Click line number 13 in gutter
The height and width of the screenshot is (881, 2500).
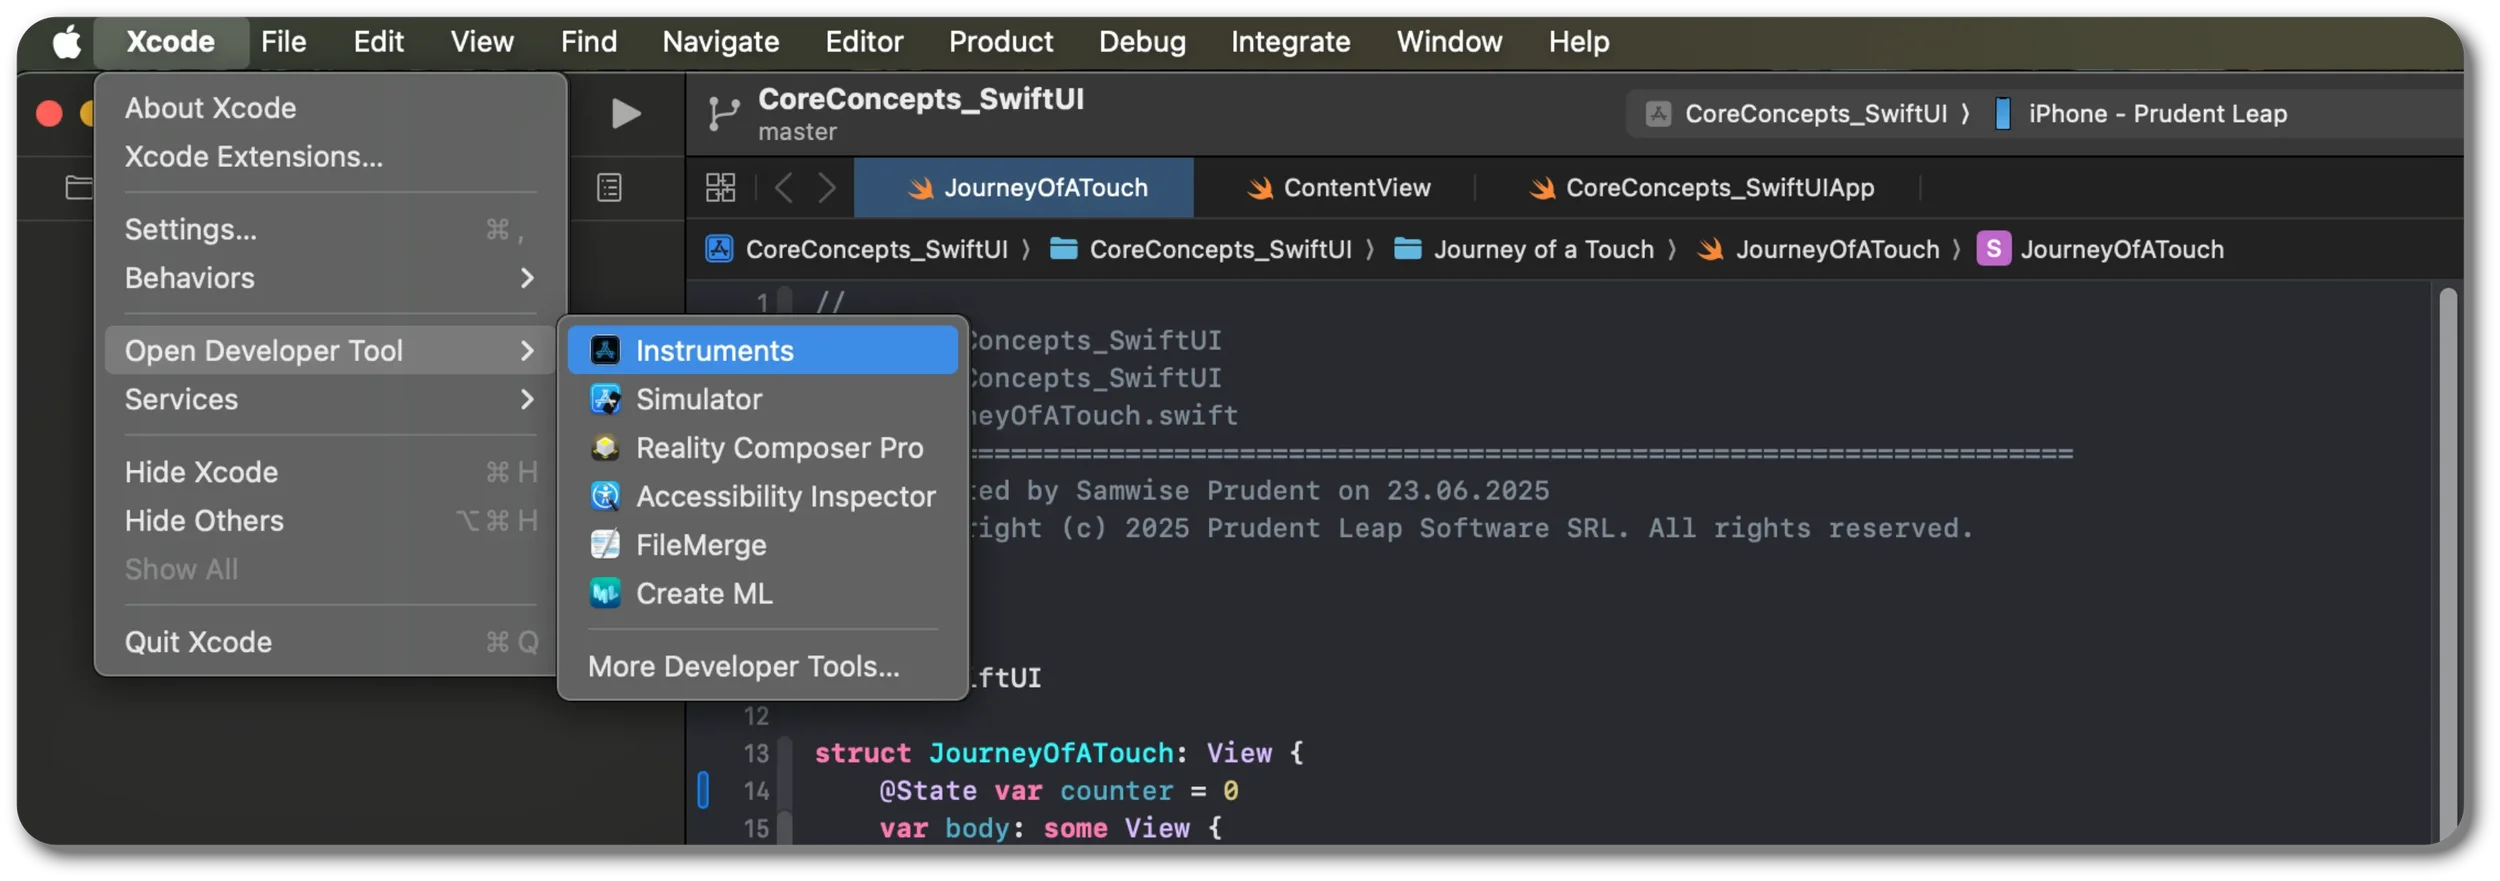pyautogui.click(x=756, y=753)
